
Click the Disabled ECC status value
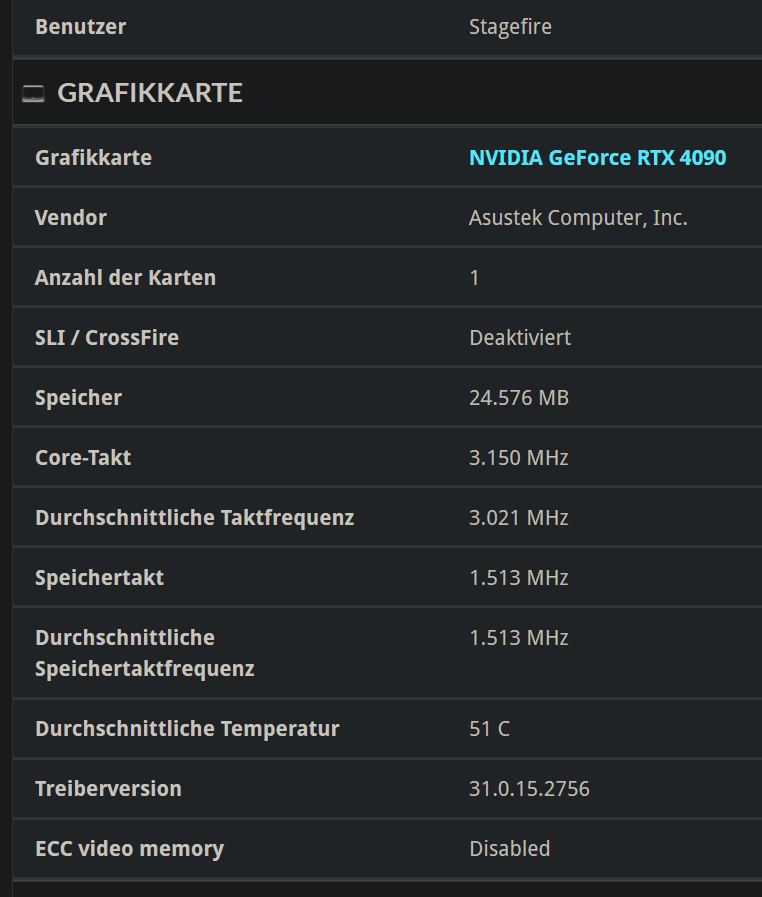509,849
